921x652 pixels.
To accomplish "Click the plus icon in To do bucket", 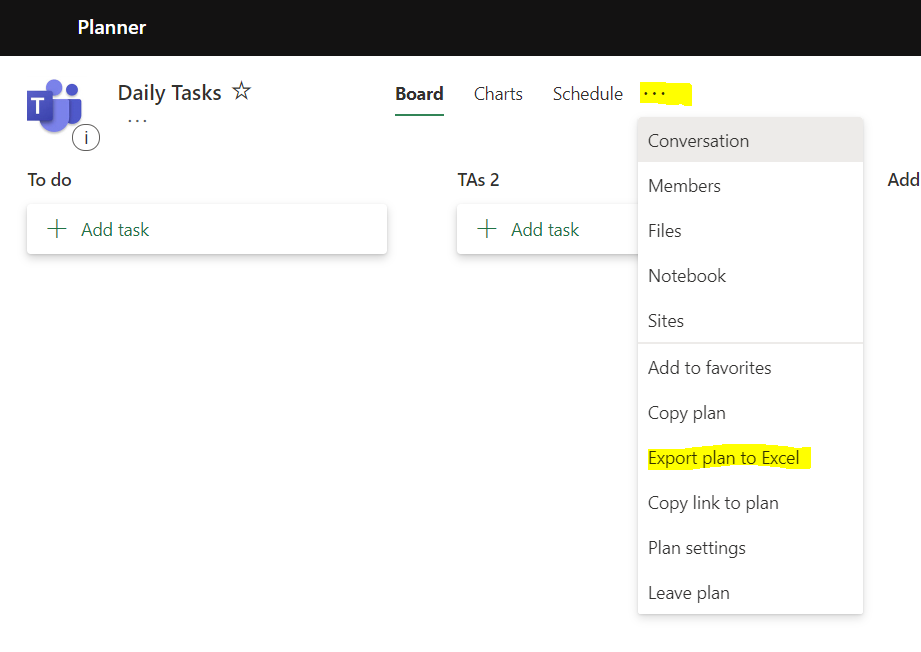I will pos(57,228).
